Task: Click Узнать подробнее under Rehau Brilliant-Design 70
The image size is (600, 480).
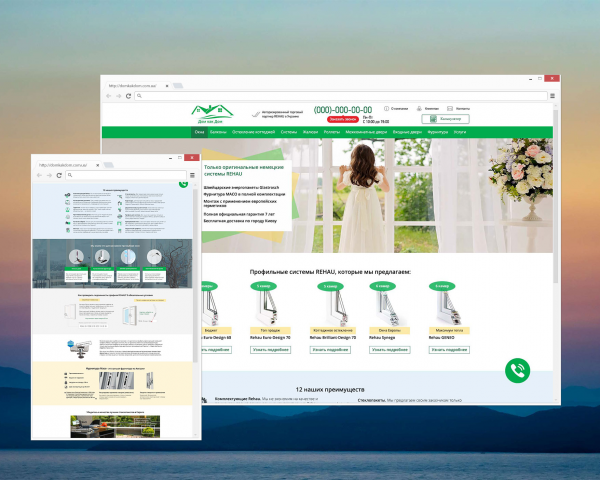Action: (330, 350)
